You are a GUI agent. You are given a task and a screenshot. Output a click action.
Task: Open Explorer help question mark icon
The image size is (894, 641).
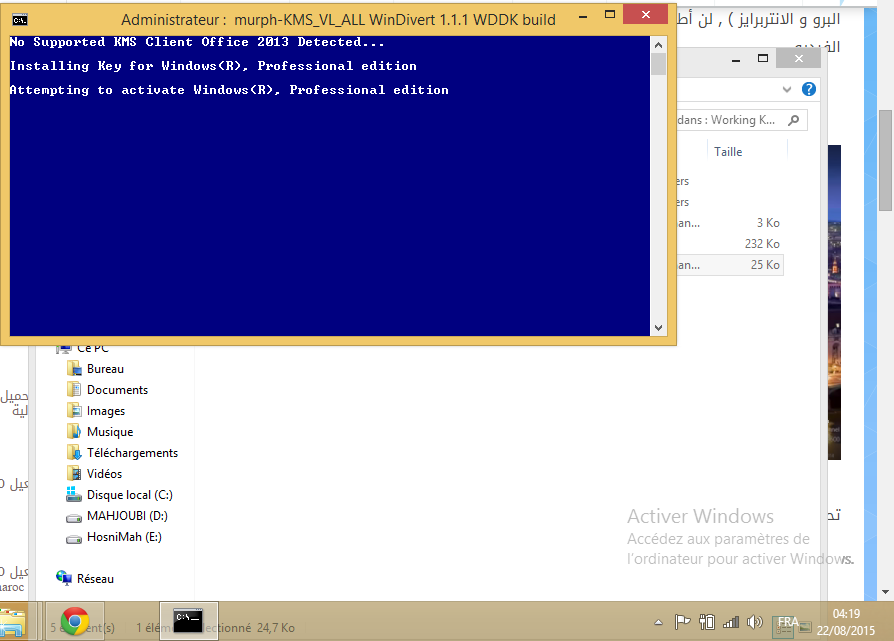point(808,89)
